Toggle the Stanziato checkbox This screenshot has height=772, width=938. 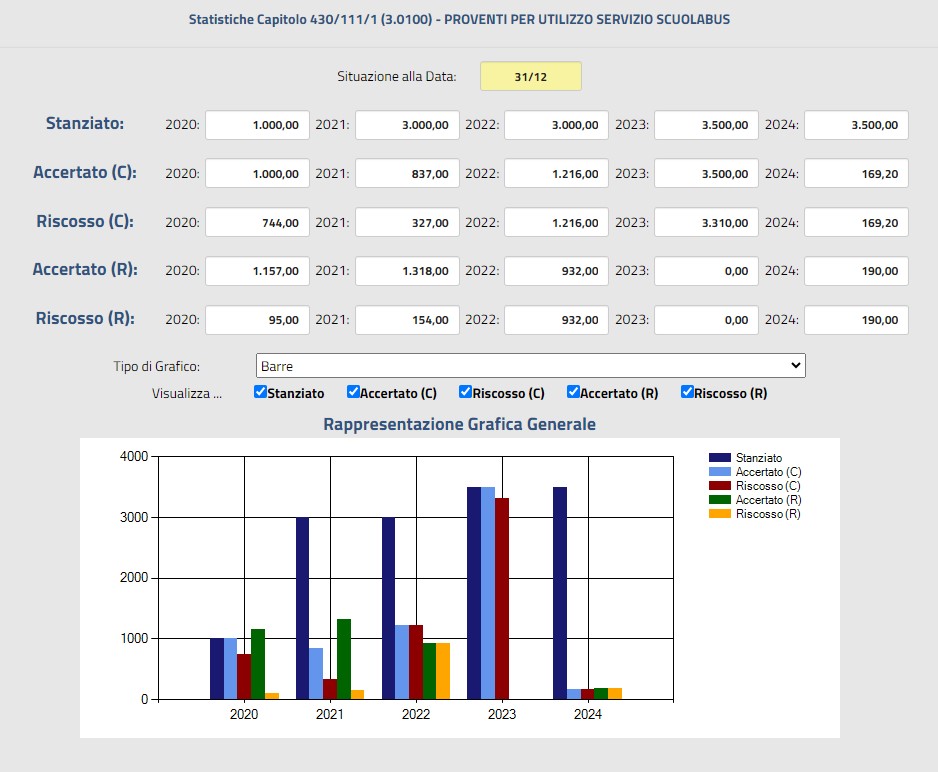260,392
